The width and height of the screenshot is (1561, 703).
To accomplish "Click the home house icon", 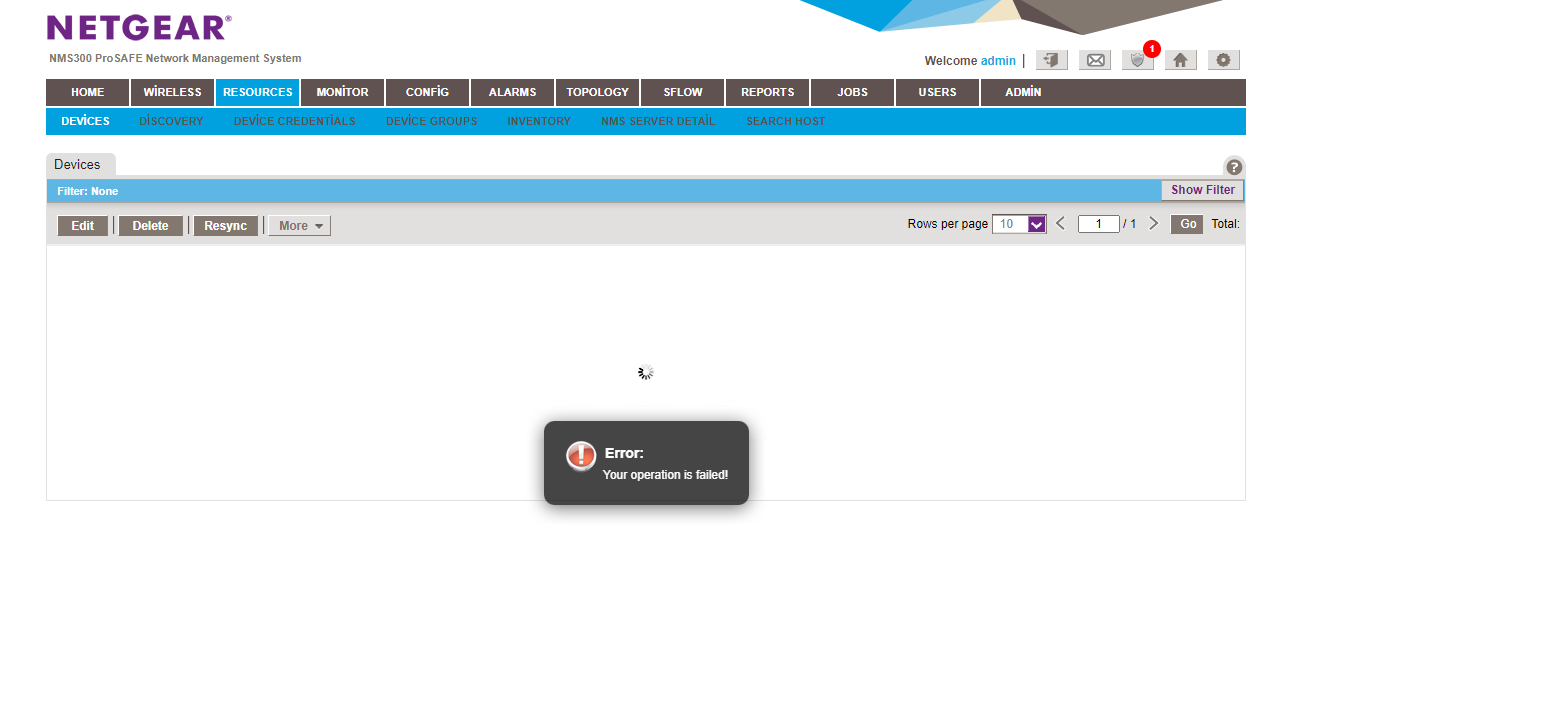I will coord(1181,60).
